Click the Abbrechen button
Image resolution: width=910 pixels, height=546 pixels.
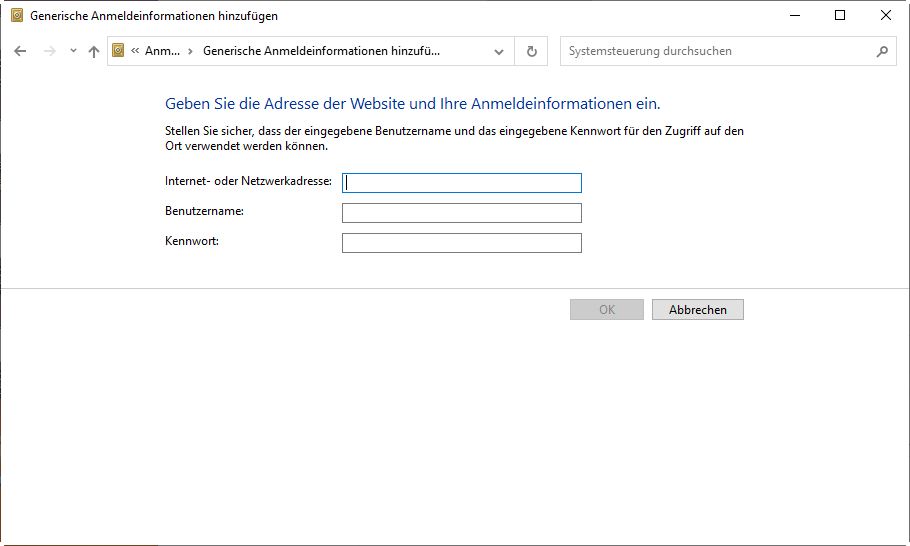click(x=698, y=310)
